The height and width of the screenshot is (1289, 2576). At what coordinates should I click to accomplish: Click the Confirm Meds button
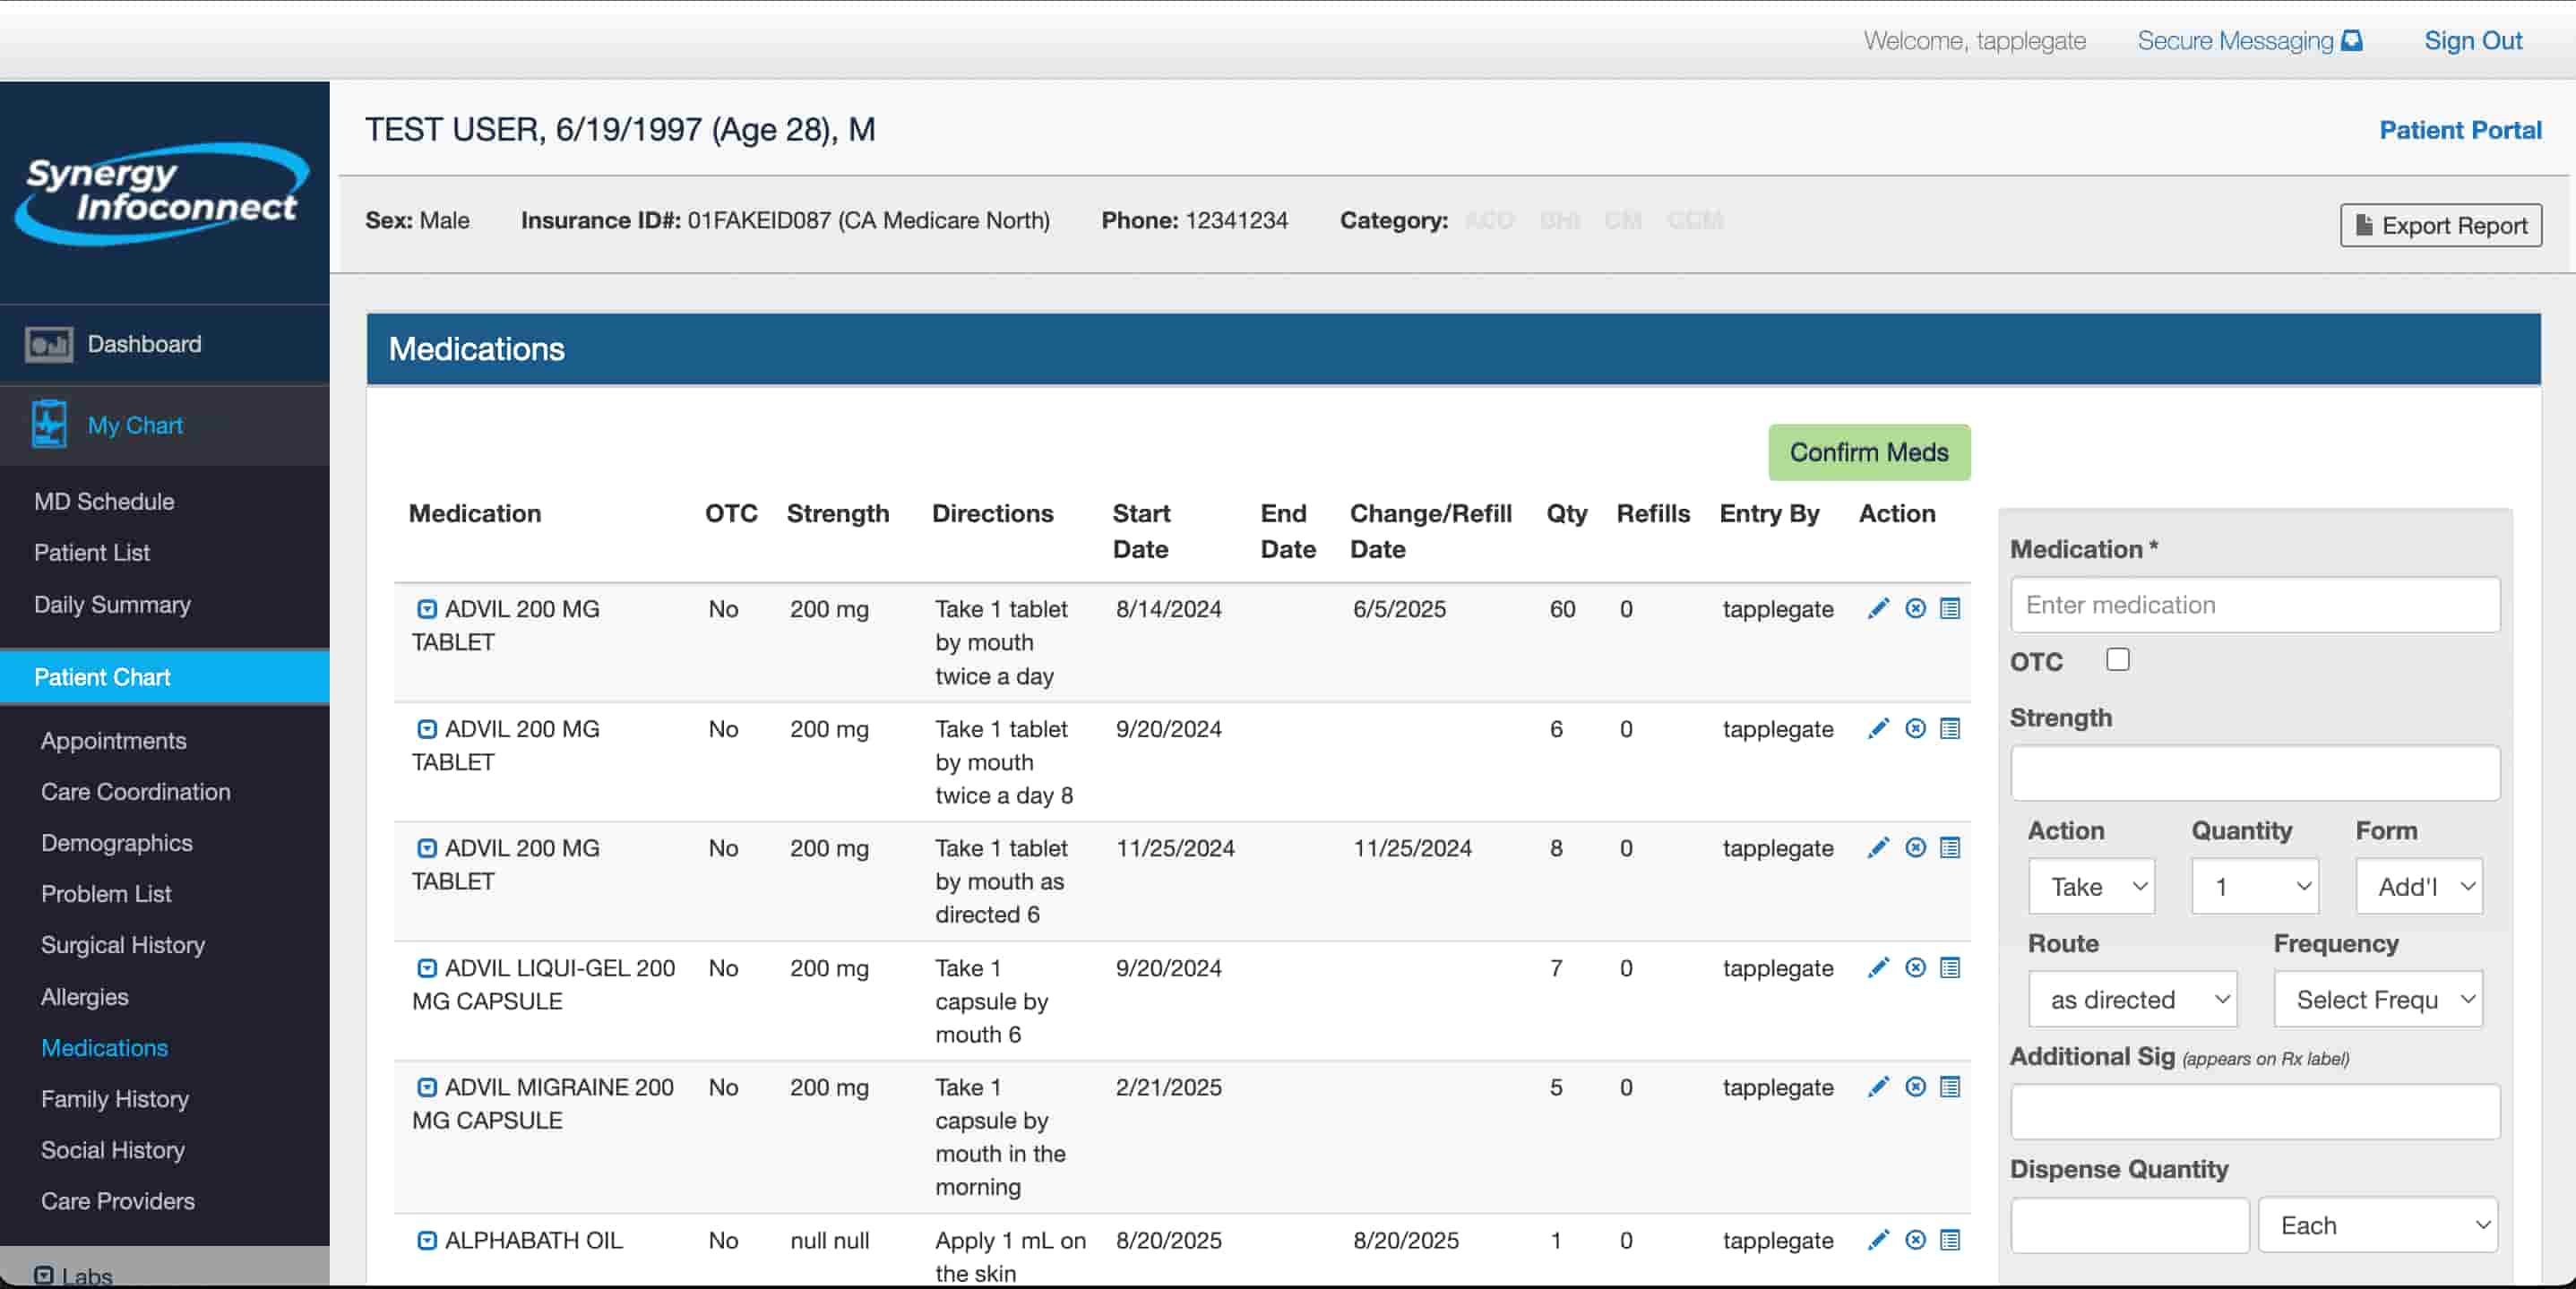pos(1868,452)
